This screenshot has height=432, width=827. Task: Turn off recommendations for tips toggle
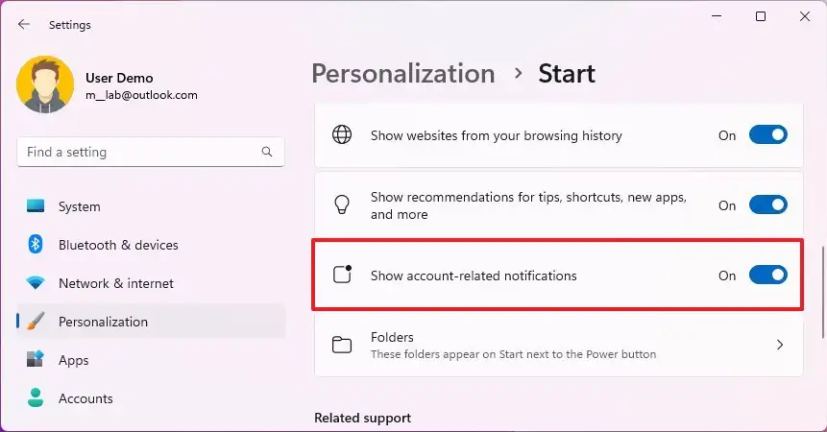pyautogui.click(x=768, y=205)
